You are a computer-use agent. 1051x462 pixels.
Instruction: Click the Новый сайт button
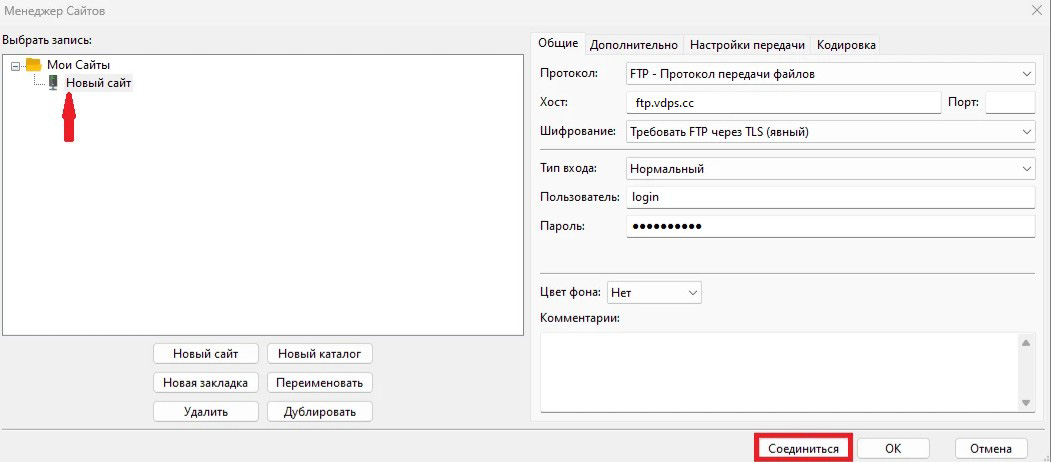point(206,353)
